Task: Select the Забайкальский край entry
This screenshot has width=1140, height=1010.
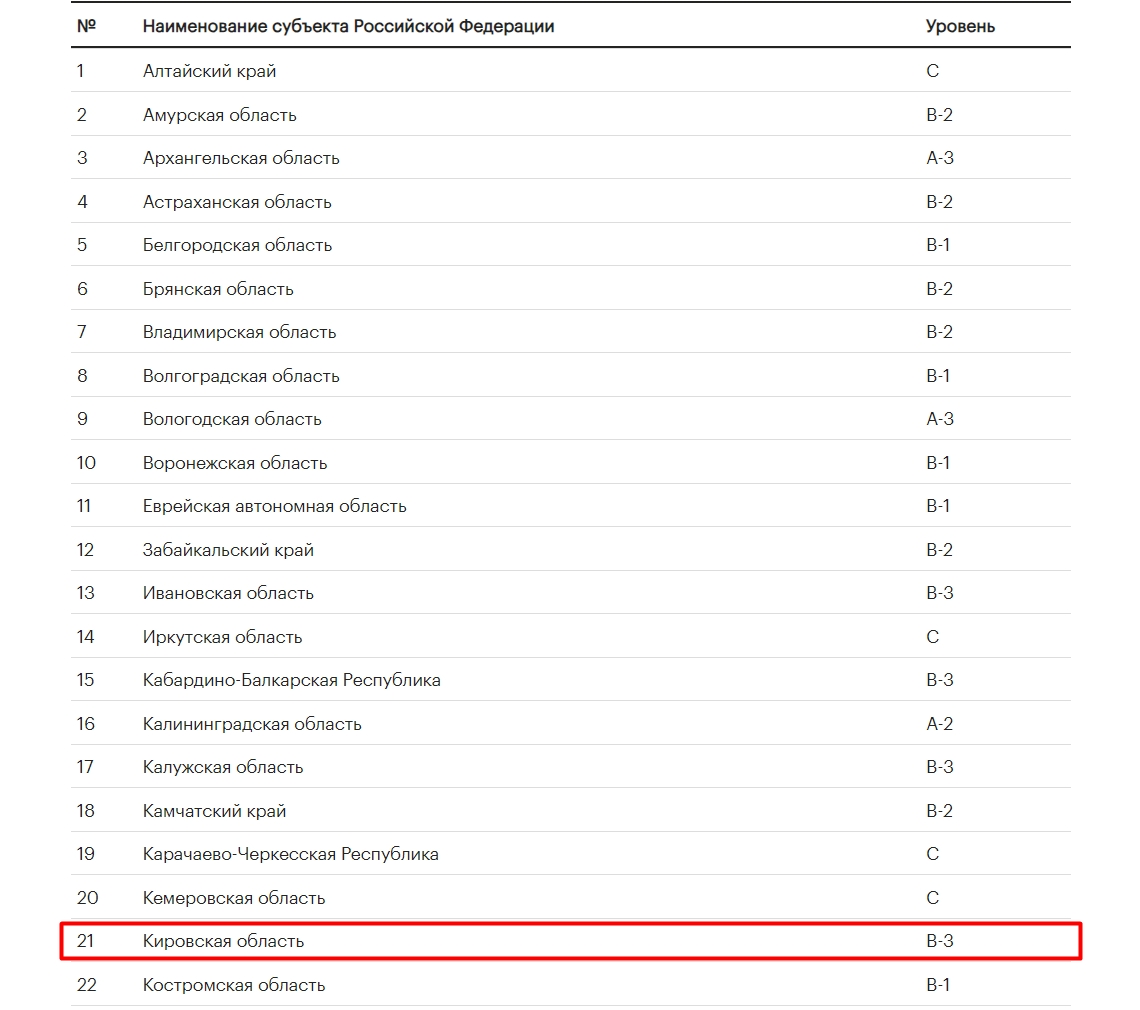Action: point(228,550)
